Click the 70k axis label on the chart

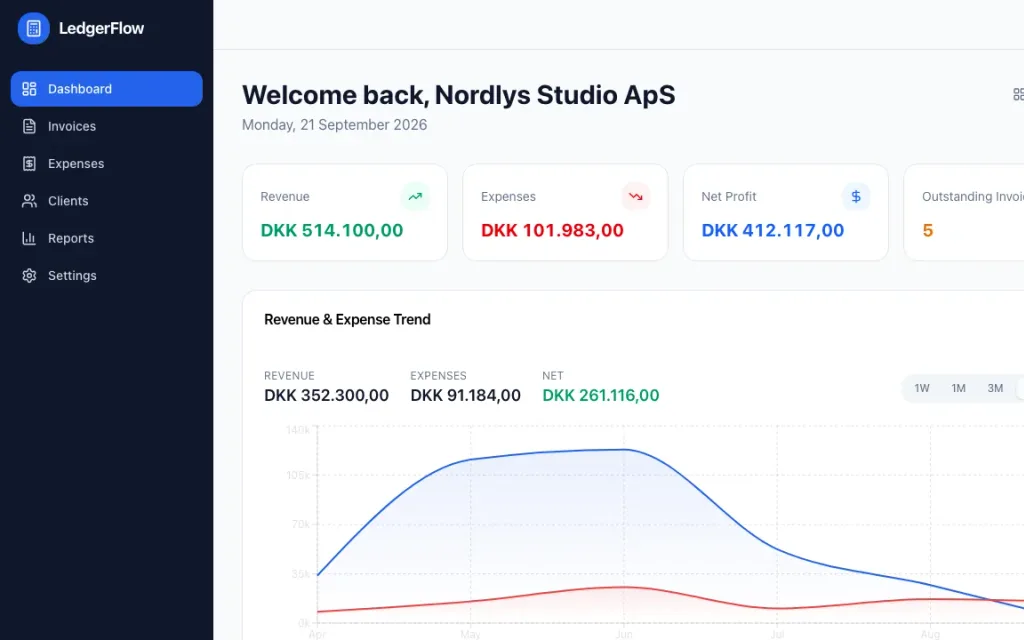[x=301, y=524]
